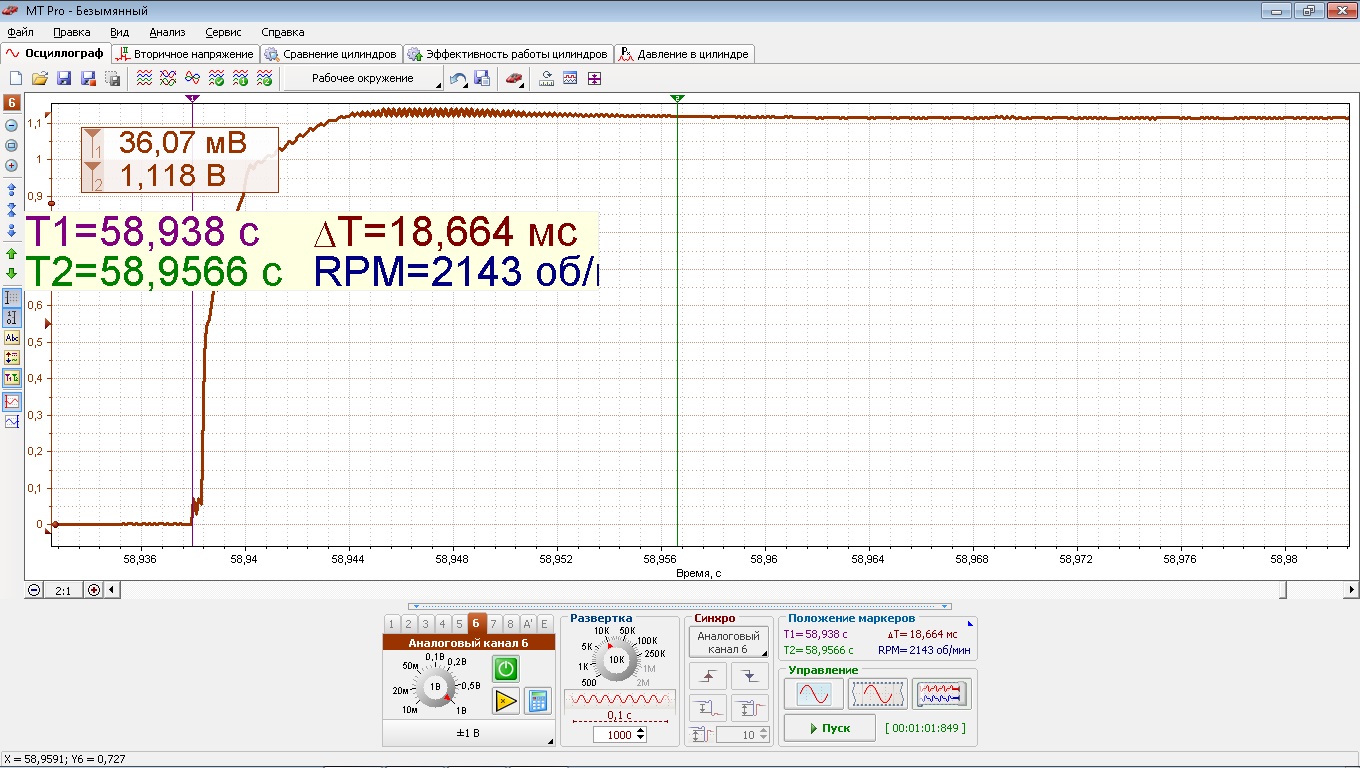Click the ruler measurement icon in toolbar
The height and width of the screenshot is (768, 1360).
click(x=546, y=78)
